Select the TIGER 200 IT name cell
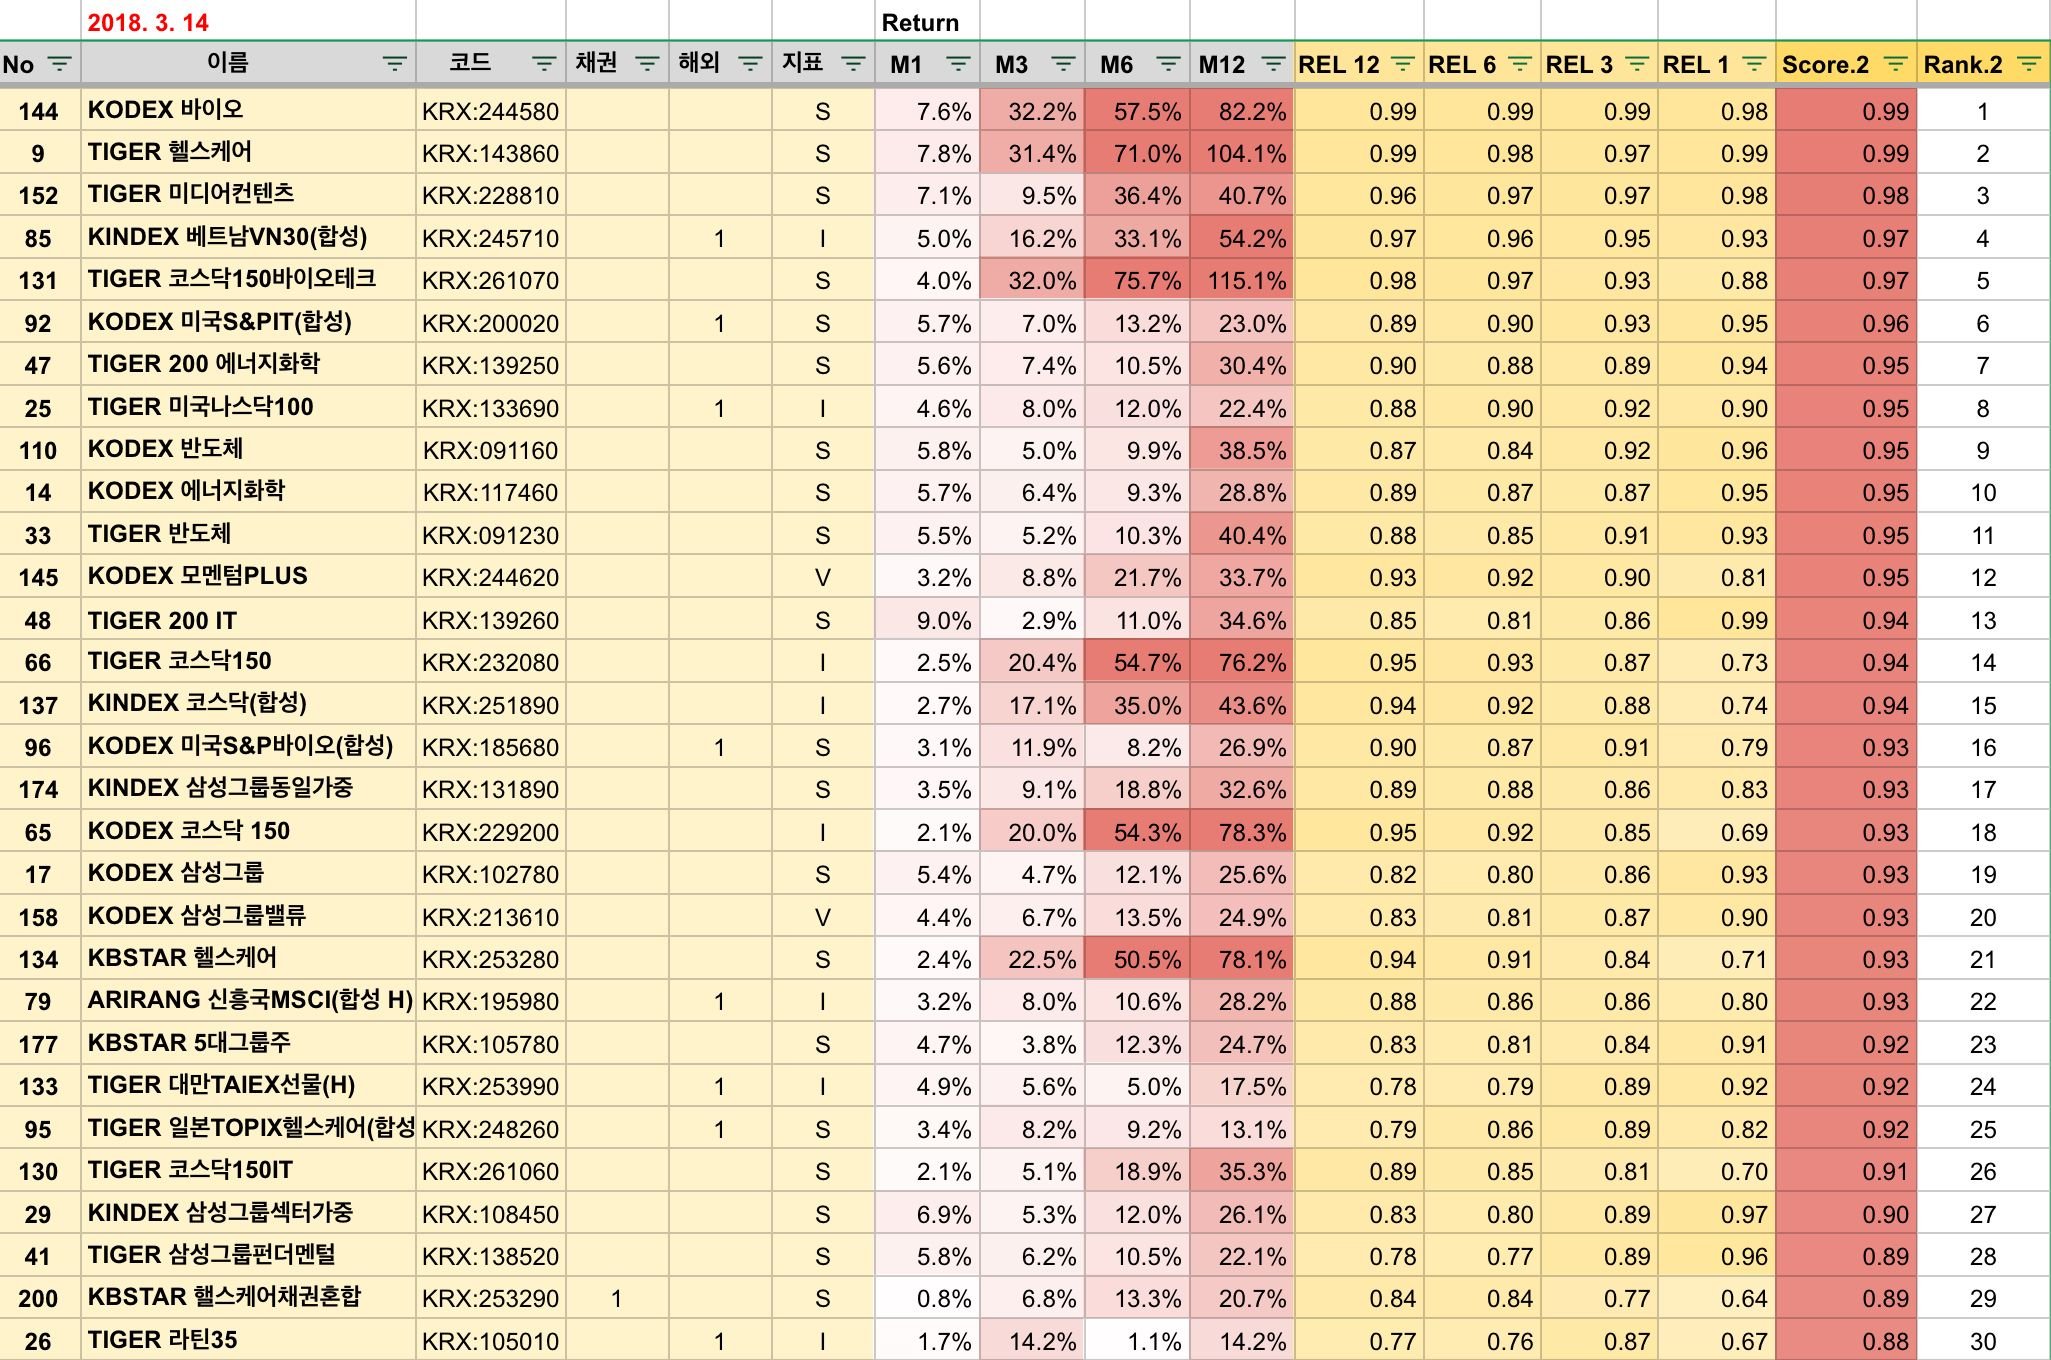The image size is (2051, 1360). pos(248,620)
